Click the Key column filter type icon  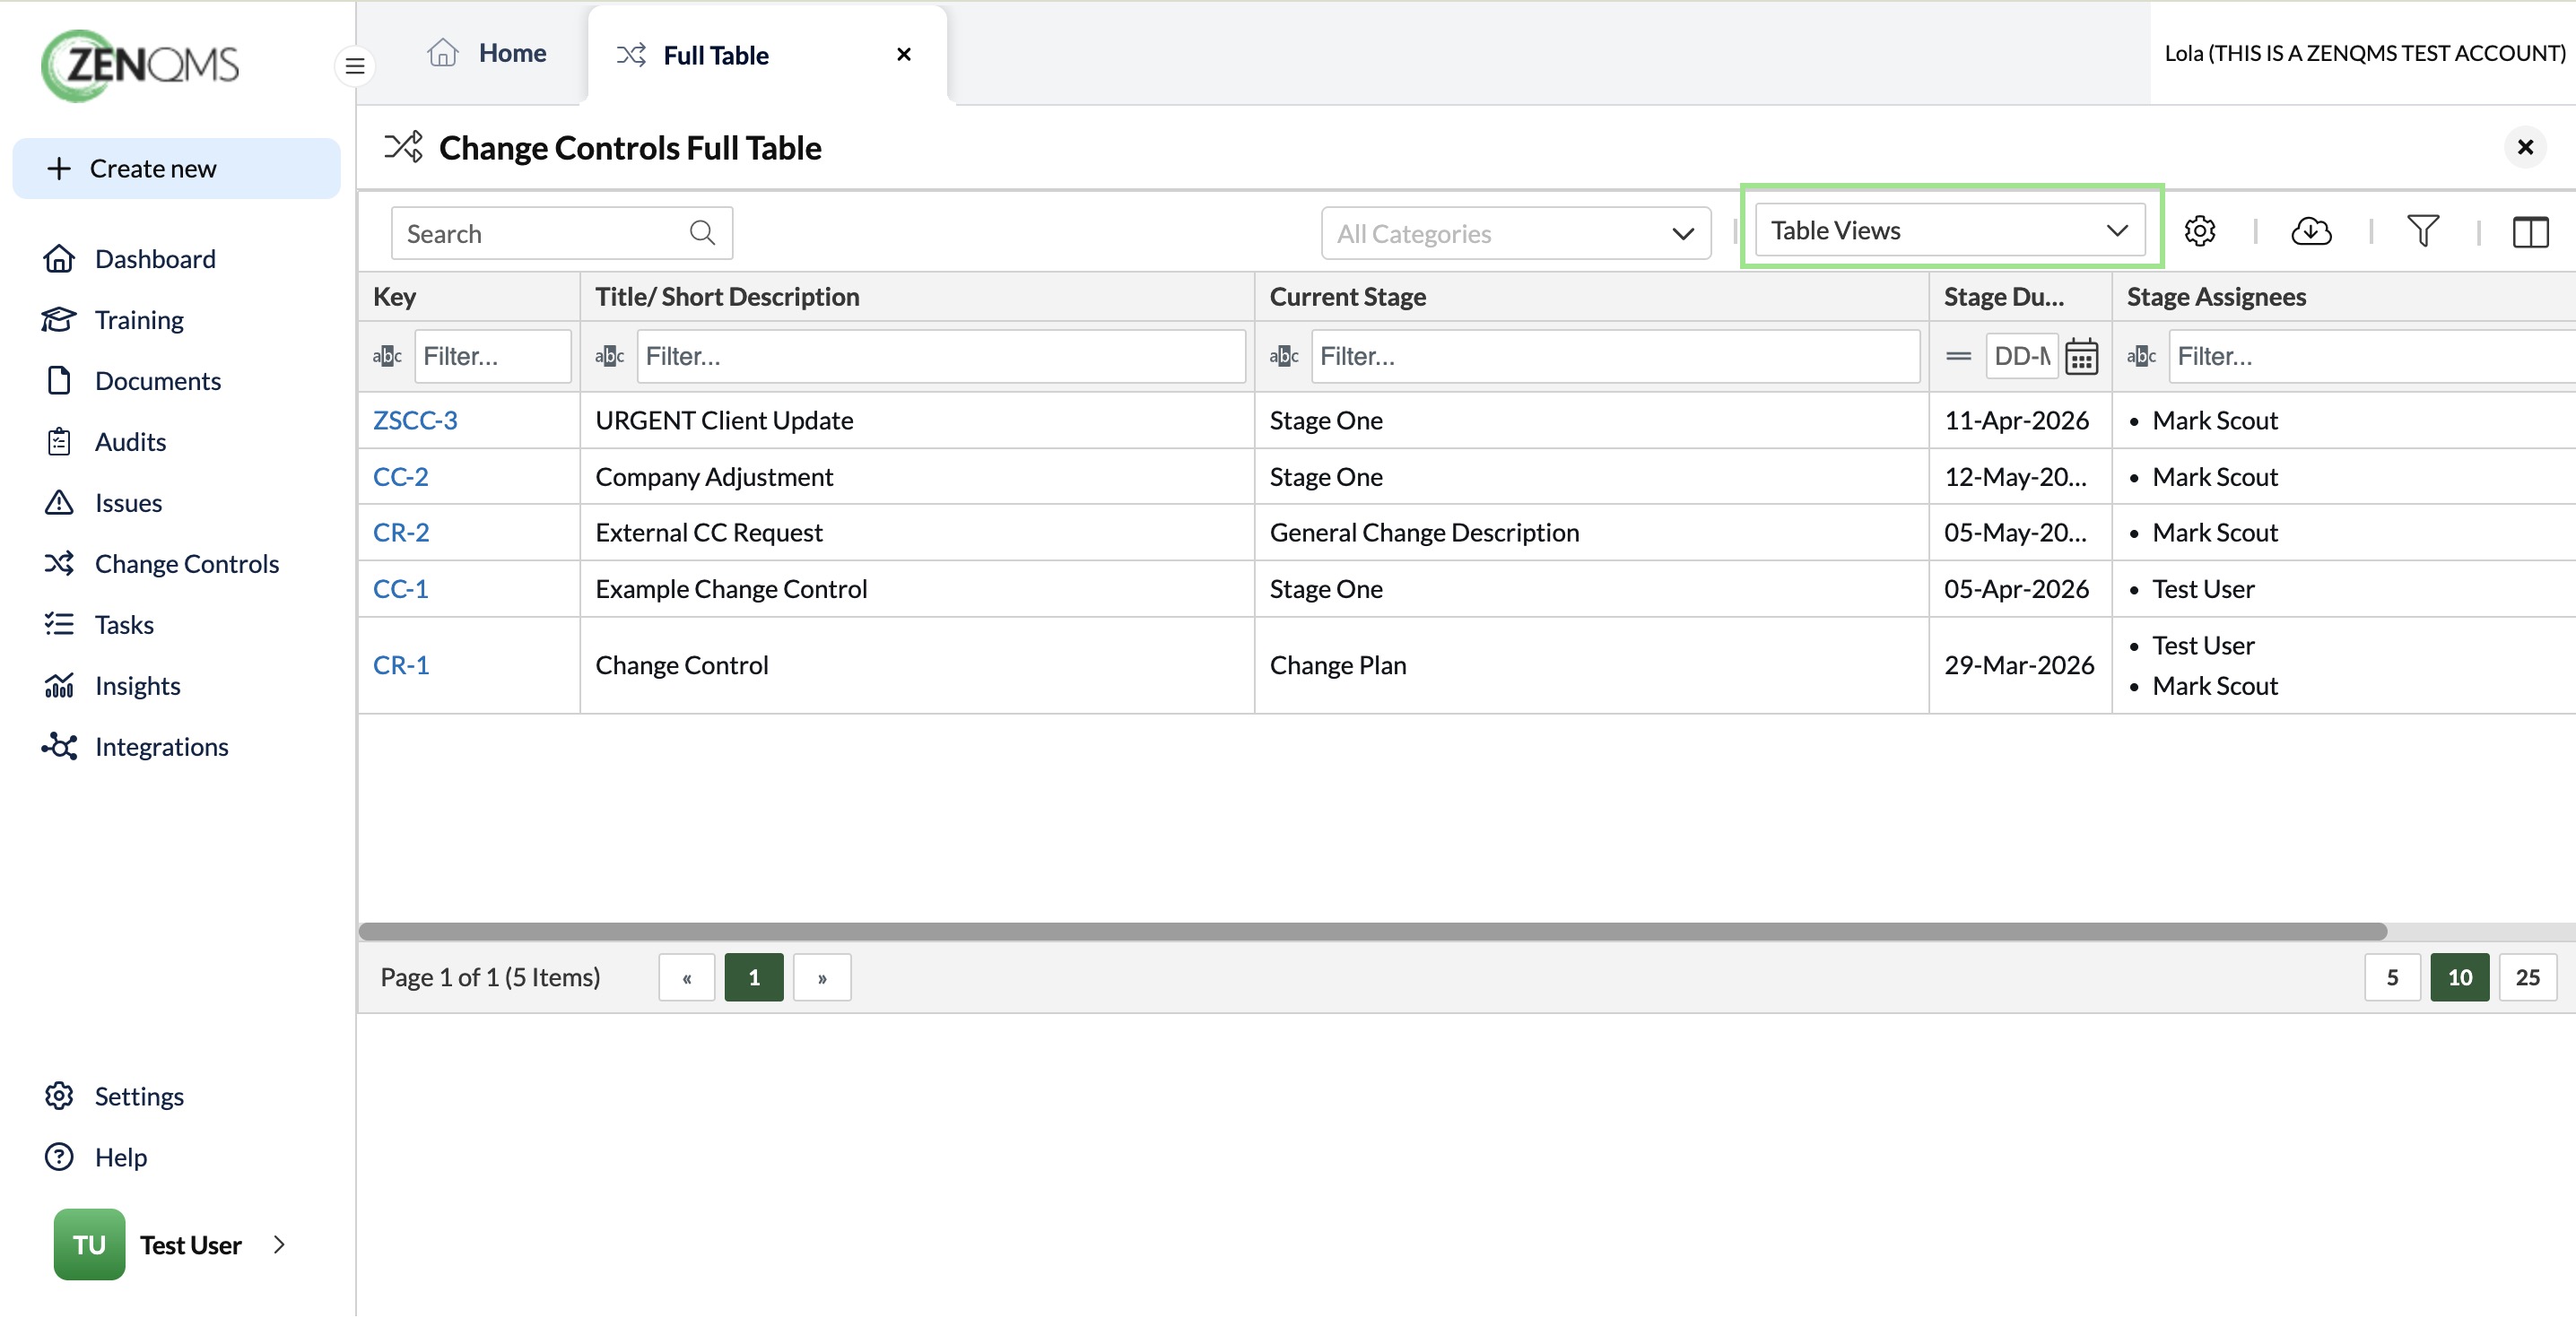point(387,356)
